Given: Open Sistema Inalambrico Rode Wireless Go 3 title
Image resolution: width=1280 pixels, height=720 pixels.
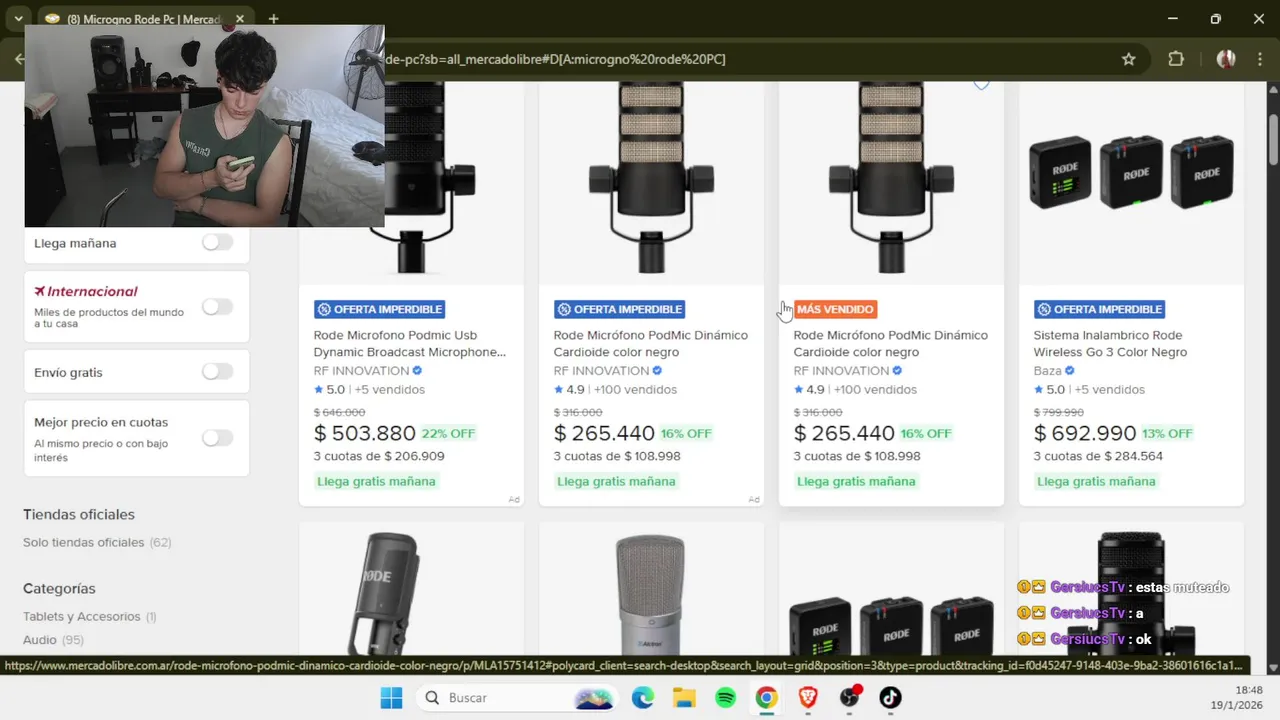Looking at the screenshot, I should tap(1111, 343).
